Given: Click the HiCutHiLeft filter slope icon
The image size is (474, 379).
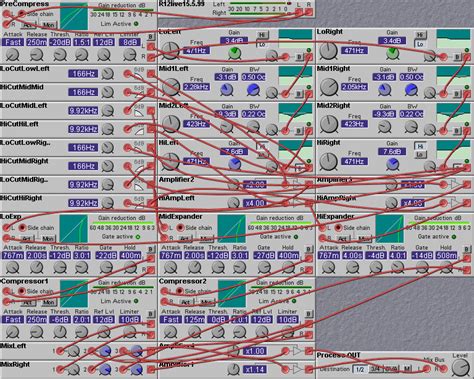Looking at the screenshot, I should 139,131.
